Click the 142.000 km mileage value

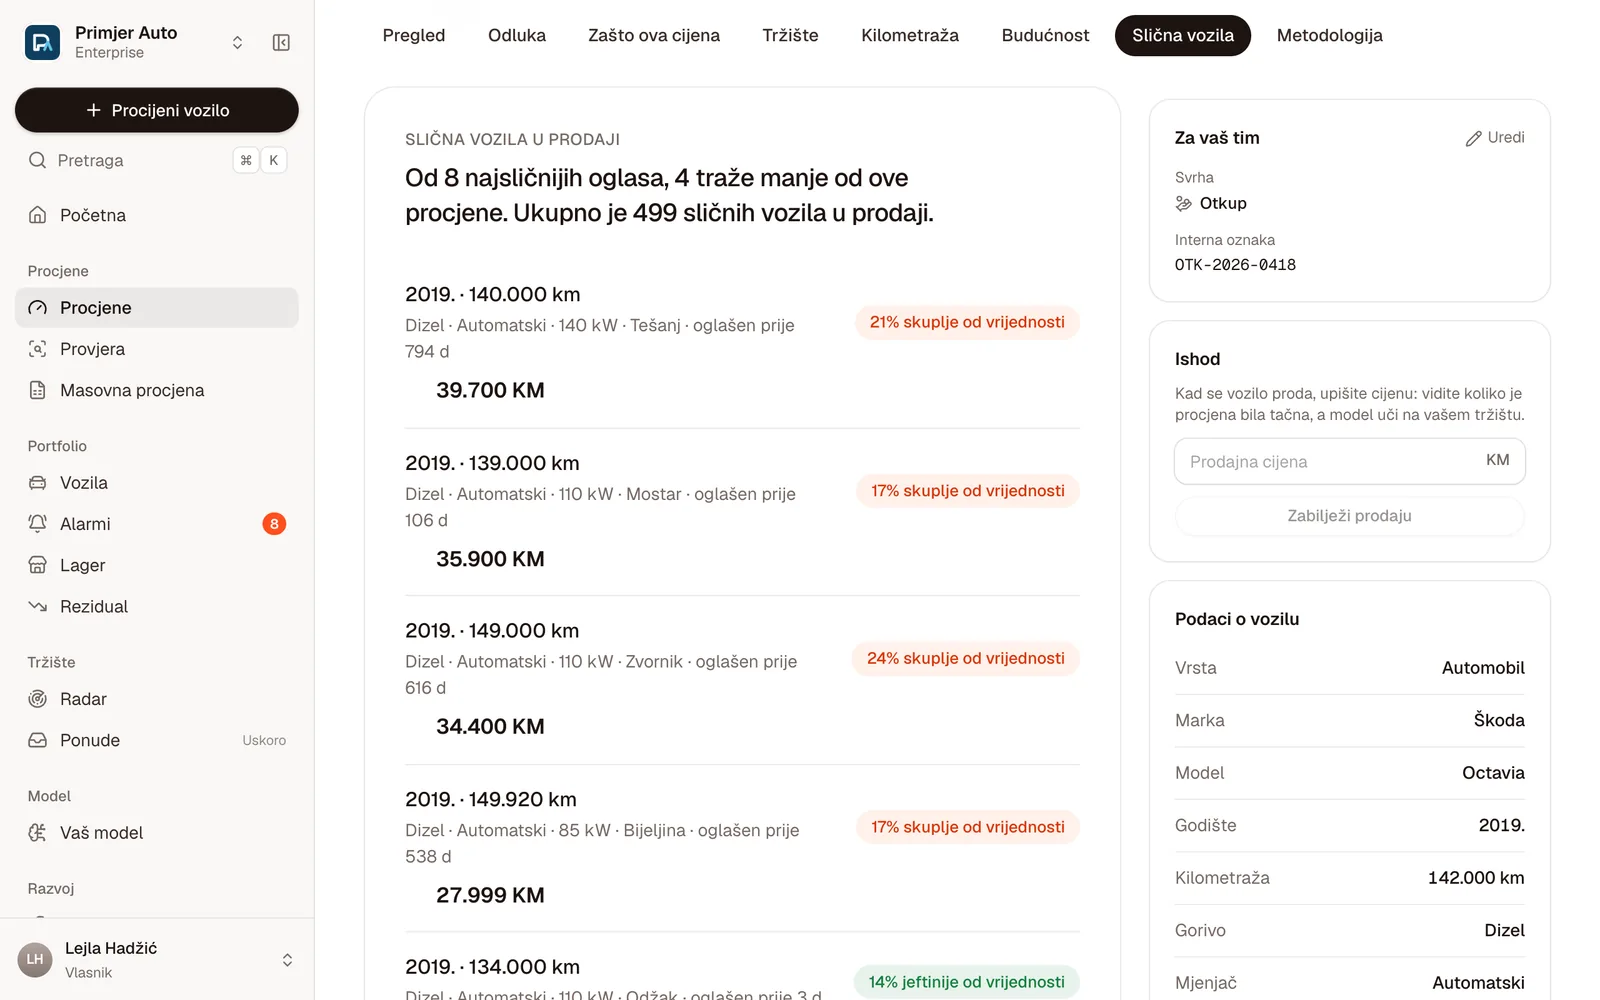tap(1476, 878)
